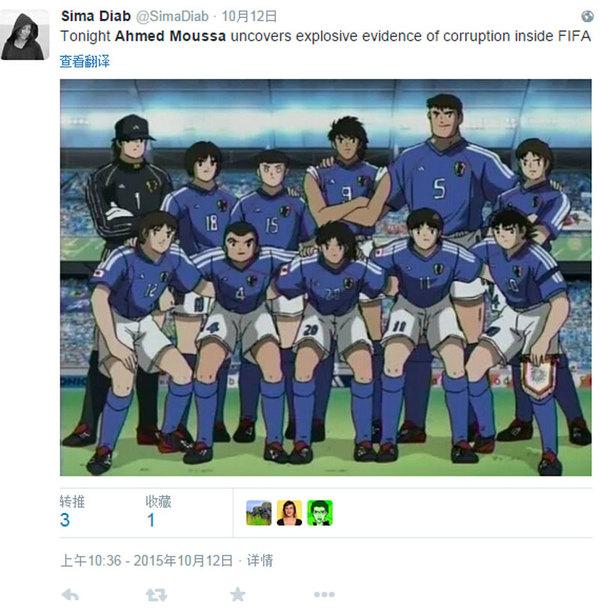Click 查看翻译 to view translation
The height and width of the screenshot is (614, 600).
coord(85,61)
